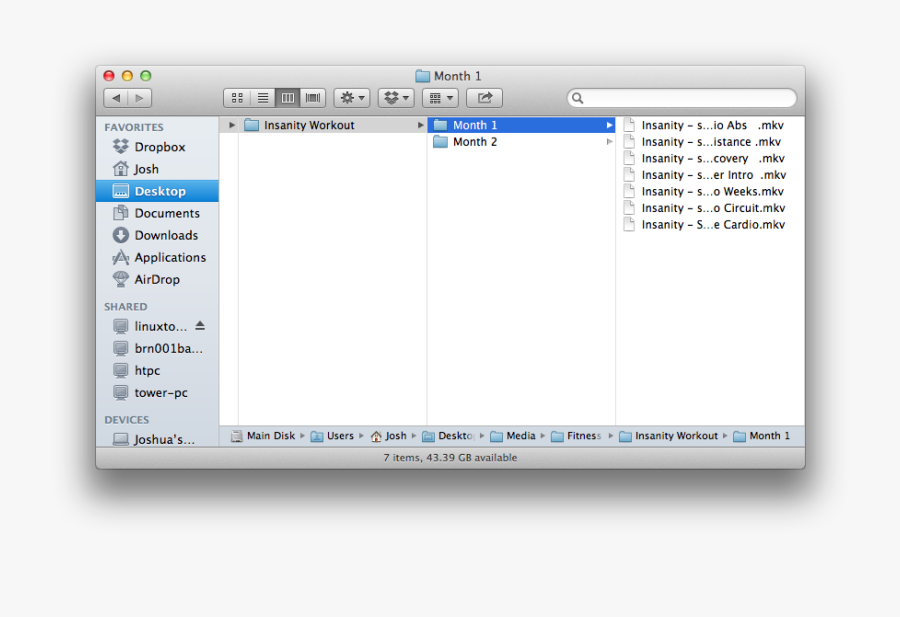The width and height of the screenshot is (900, 617).
Task: Click the Forward navigation button
Action: coord(140,97)
